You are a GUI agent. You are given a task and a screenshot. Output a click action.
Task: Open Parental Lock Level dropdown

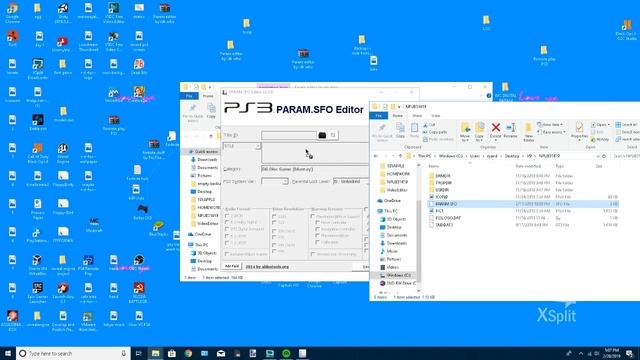[351, 181]
